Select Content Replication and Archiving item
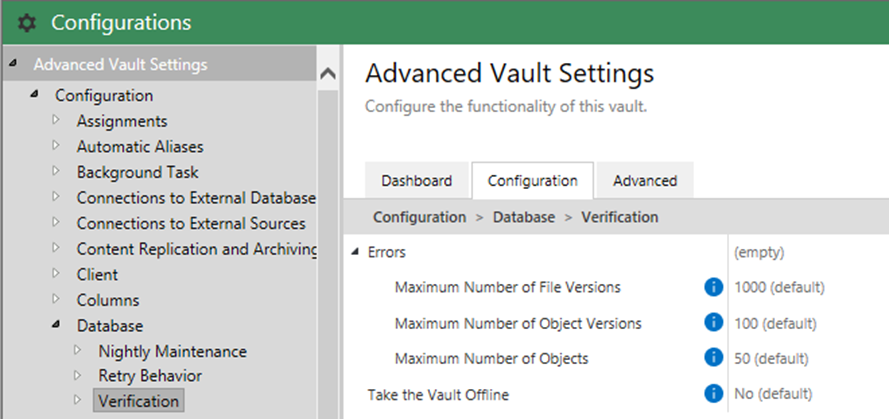This screenshot has width=889, height=419. coord(196,248)
